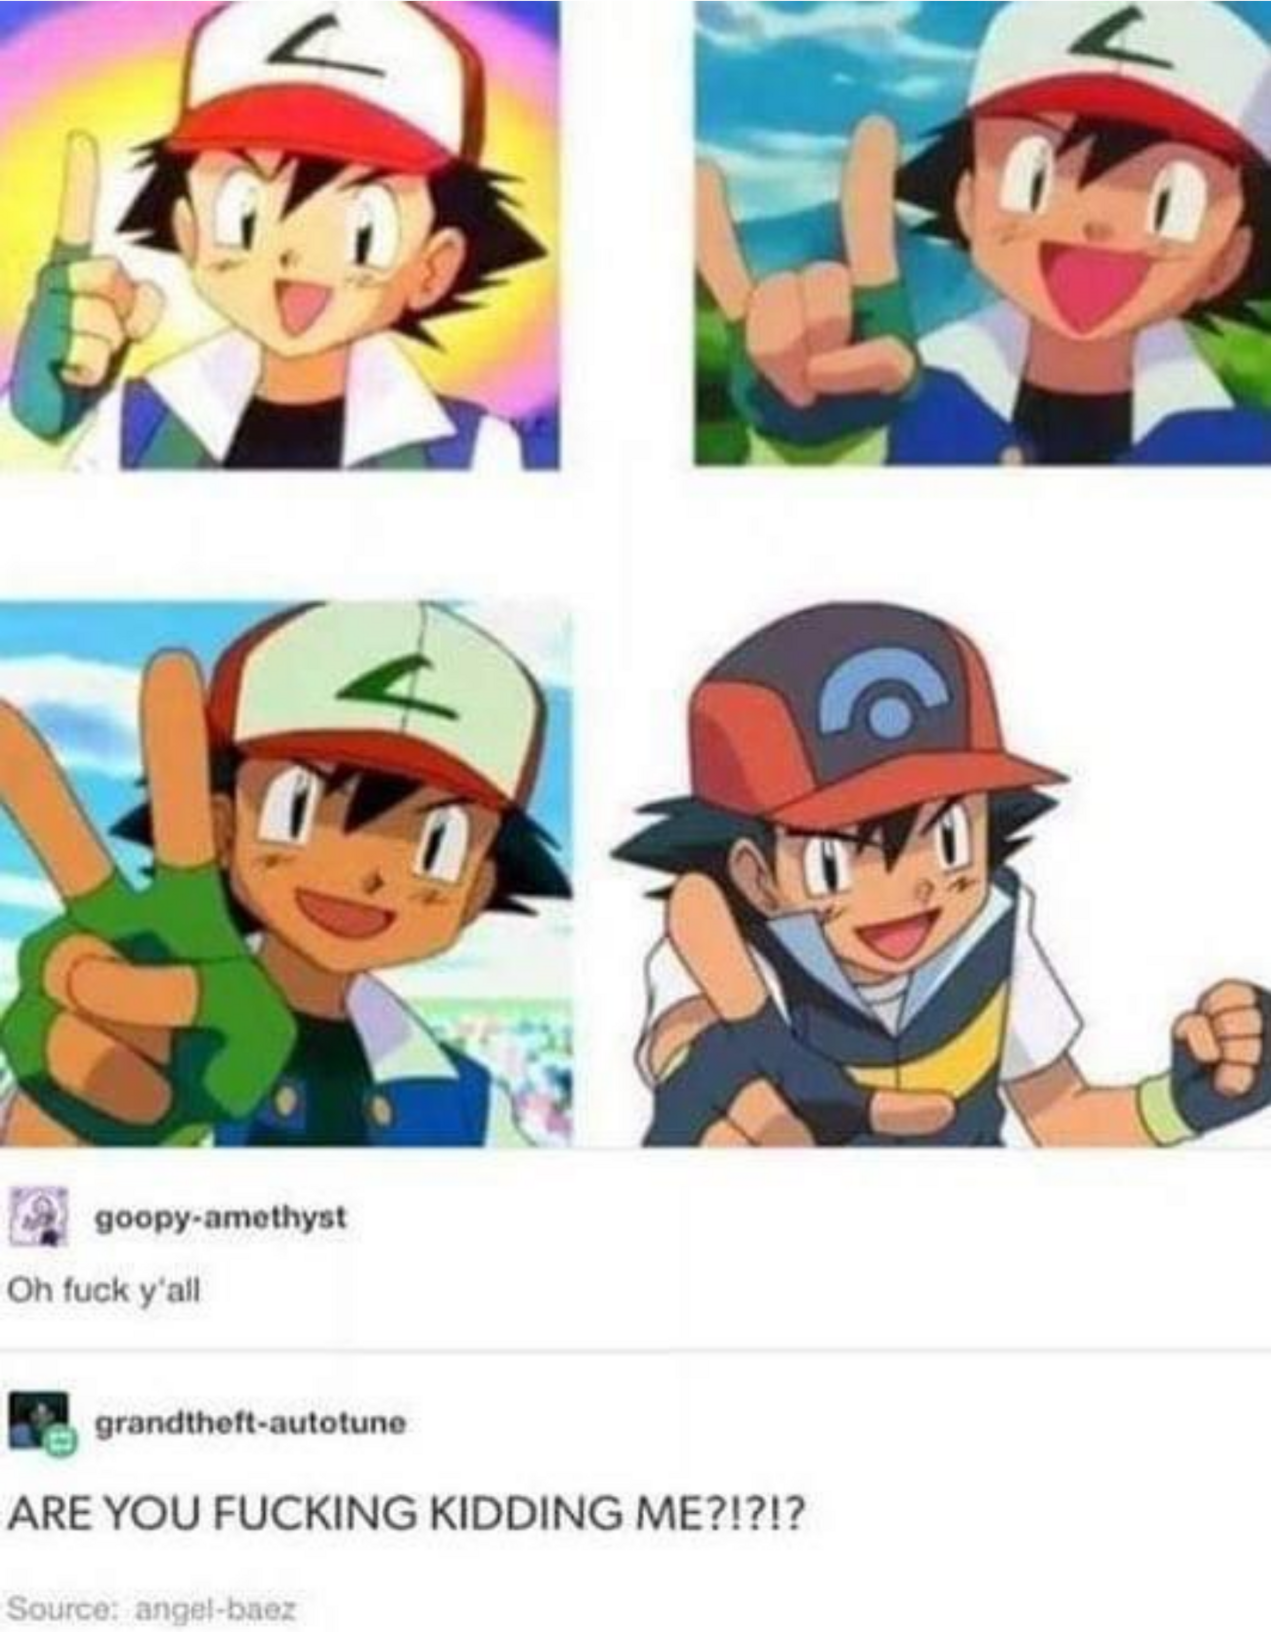Click goopy-amethyst's avatar icon

click(38, 1217)
